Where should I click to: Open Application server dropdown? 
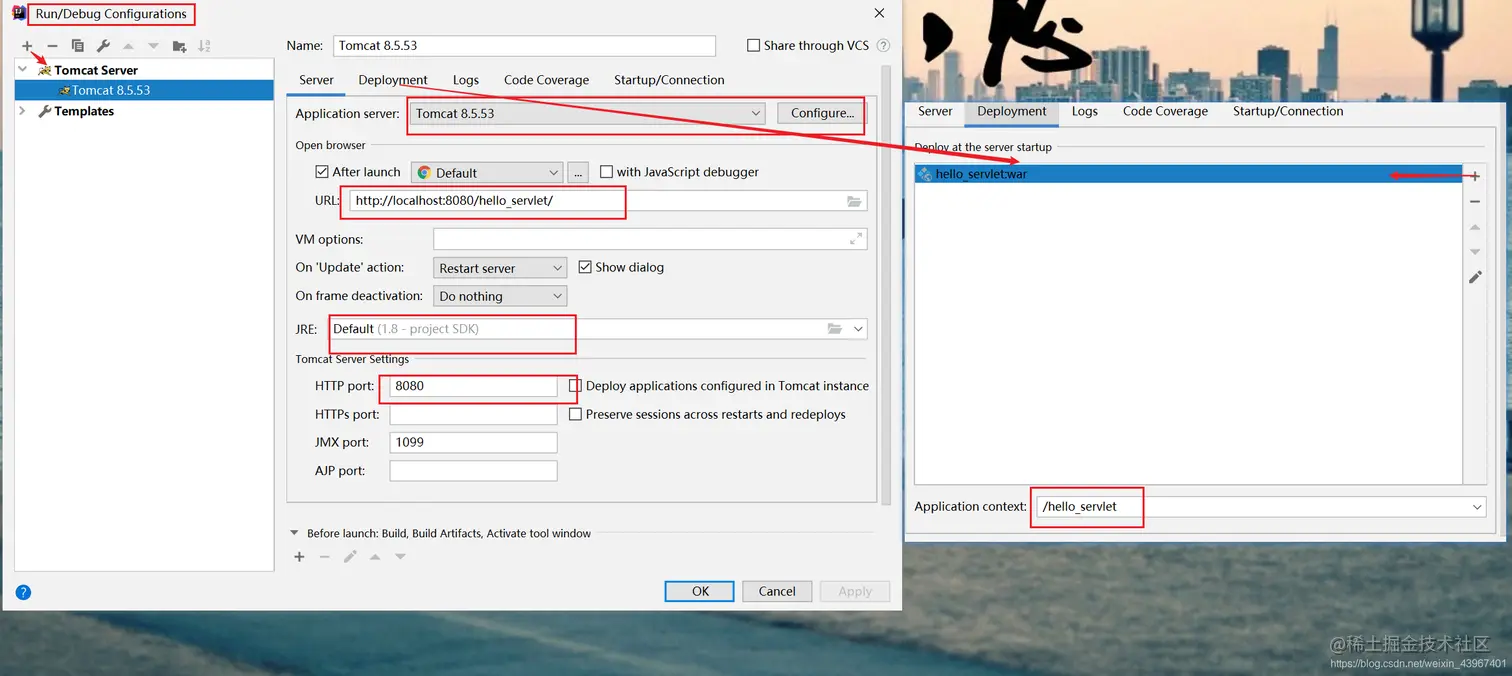tap(587, 113)
